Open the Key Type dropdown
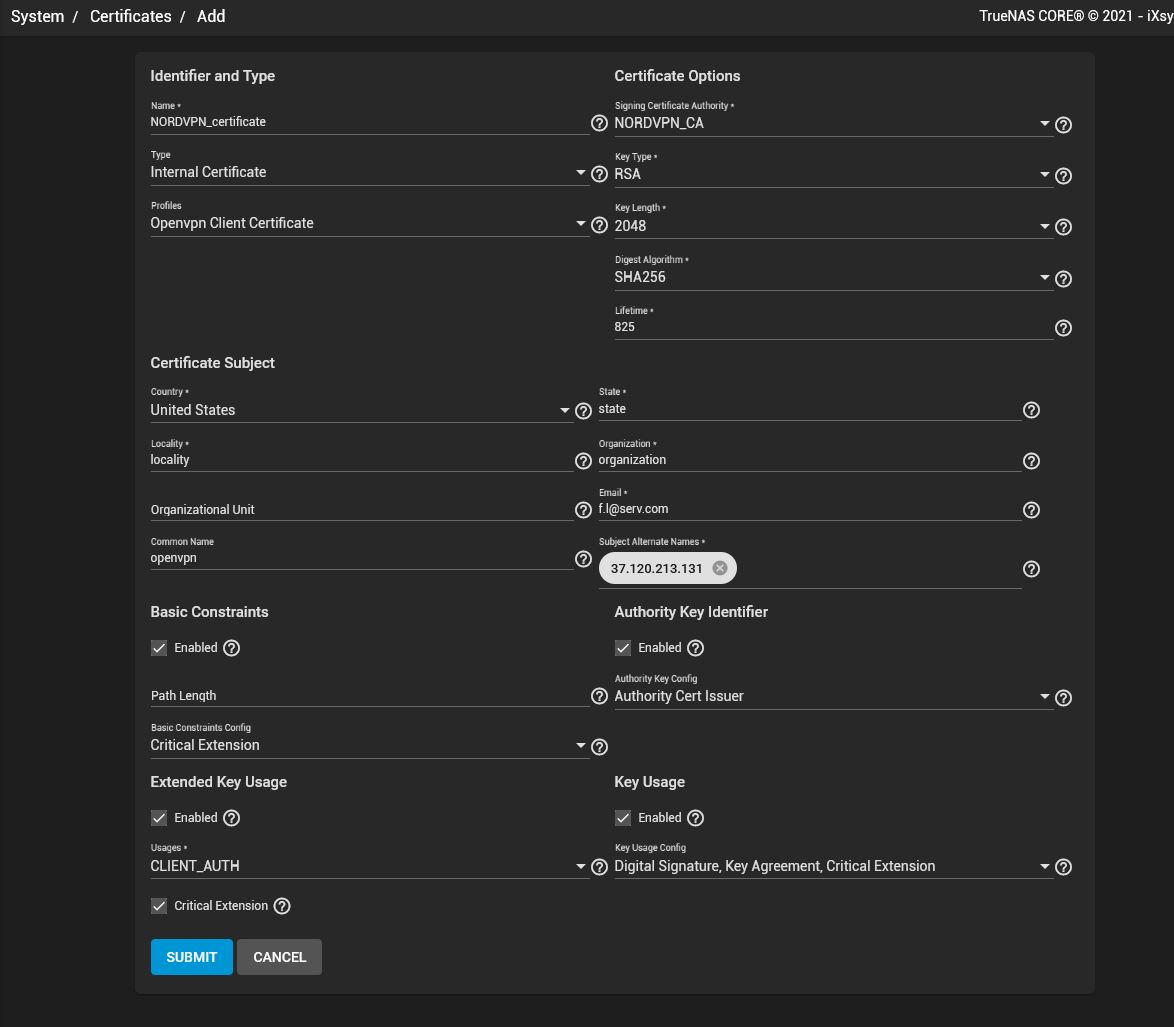The image size is (1174, 1027). click(833, 174)
